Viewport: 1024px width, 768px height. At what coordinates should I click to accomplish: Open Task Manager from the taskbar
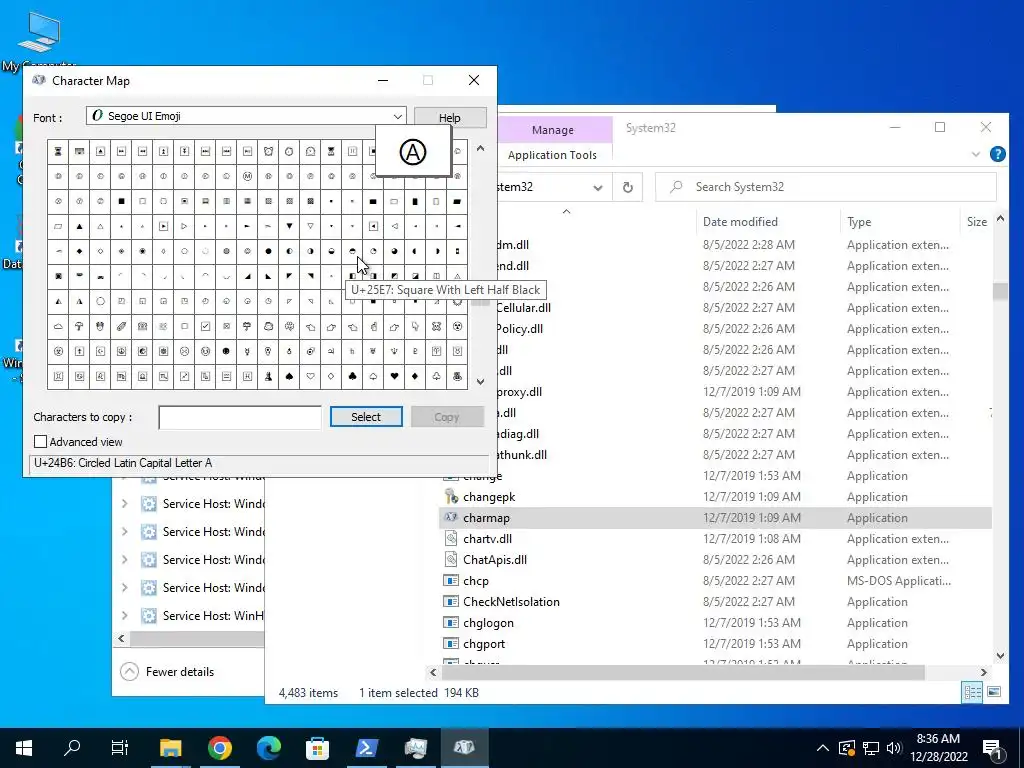(x=415, y=748)
